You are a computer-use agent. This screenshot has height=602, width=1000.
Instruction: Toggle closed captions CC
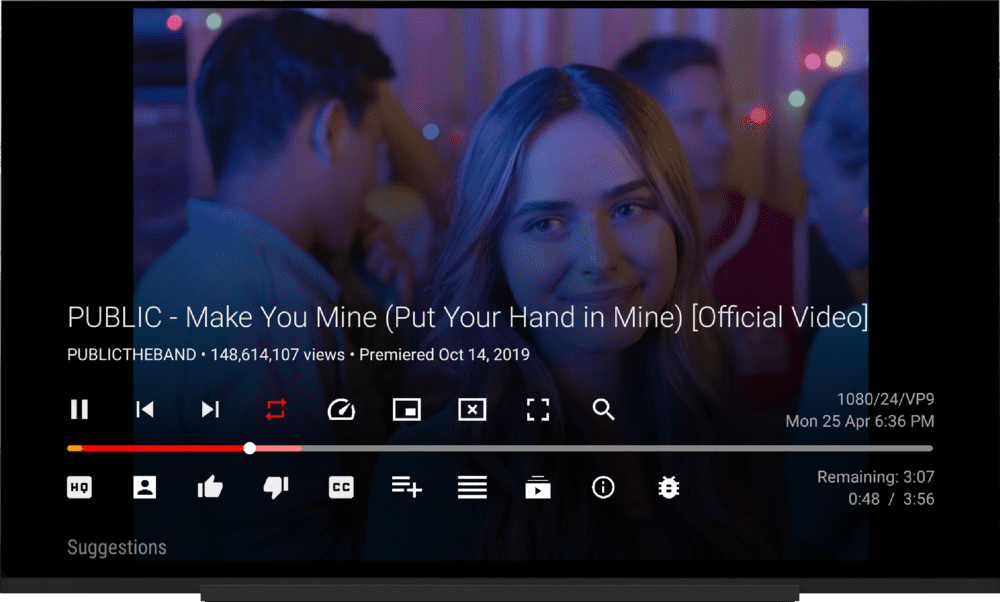click(x=341, y=488)
